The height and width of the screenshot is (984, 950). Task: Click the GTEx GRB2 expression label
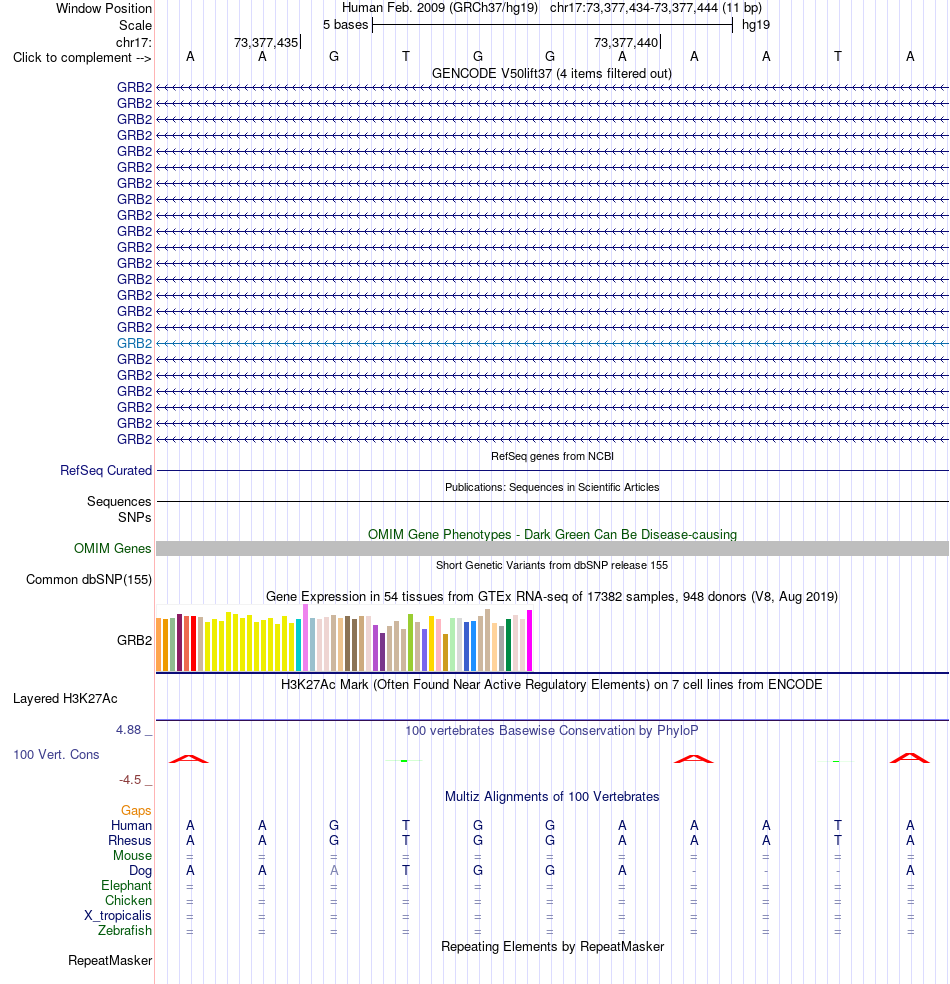pyautogui.click(x=134, y=640)
